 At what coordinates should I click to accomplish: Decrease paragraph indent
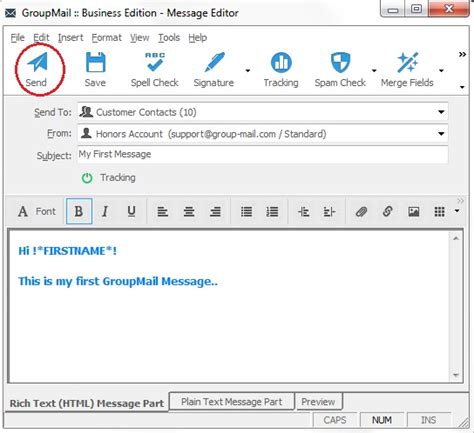tap(304, 212)
